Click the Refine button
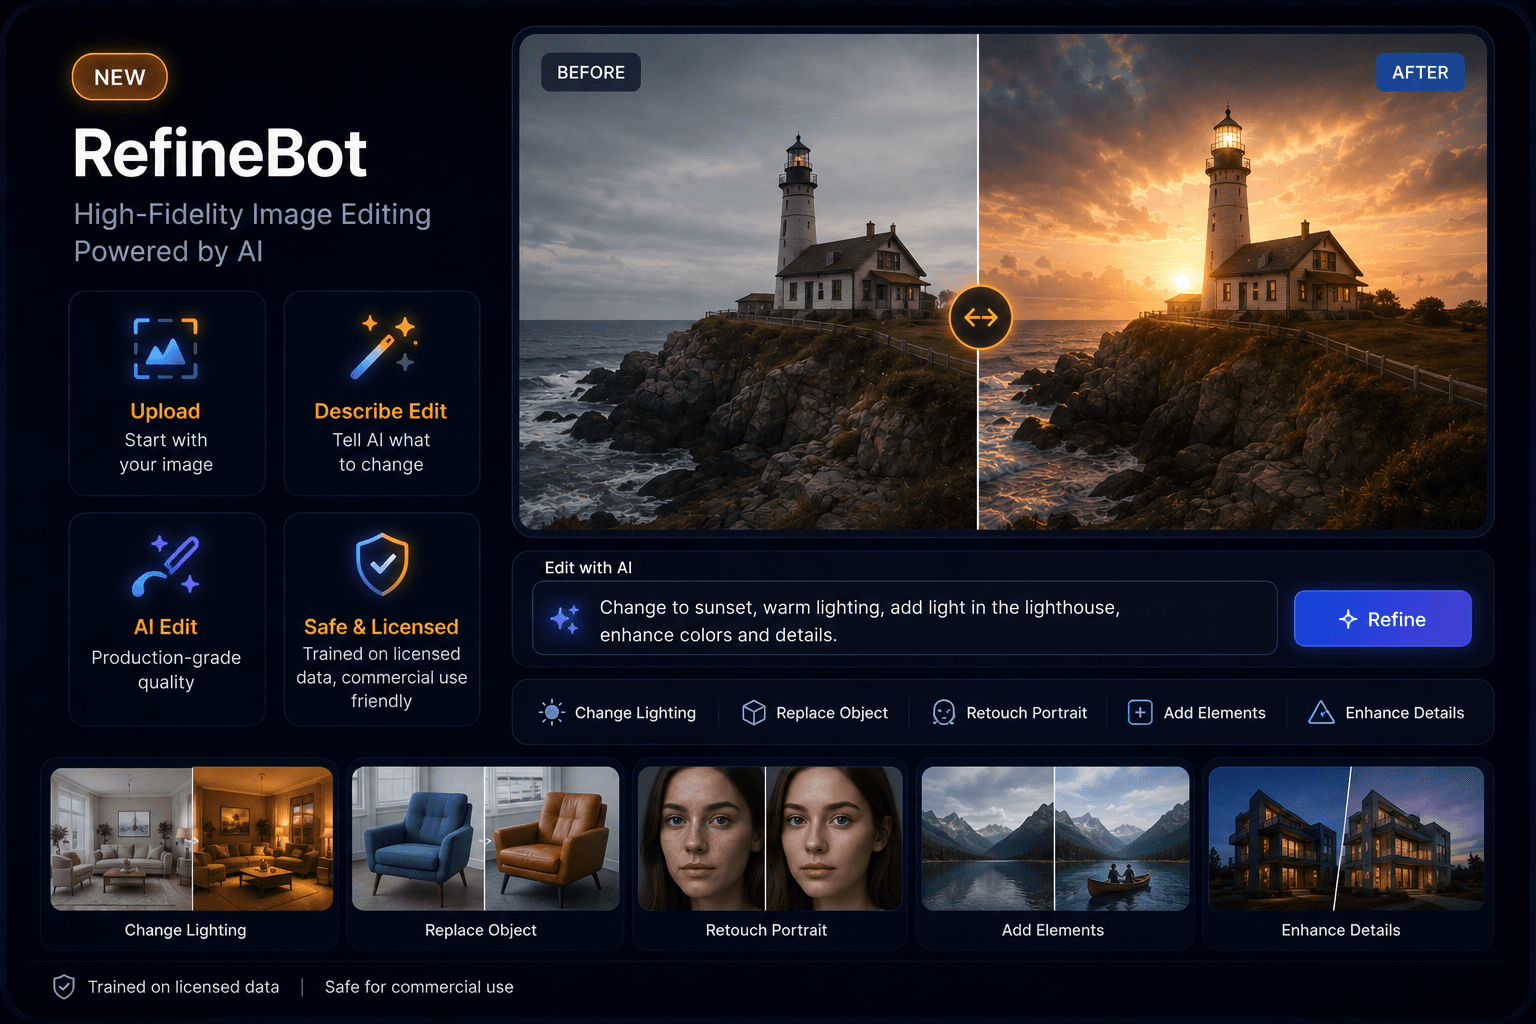Image resolution: width=1536 pixels, height=1024 pixels. coord(1383,619)
